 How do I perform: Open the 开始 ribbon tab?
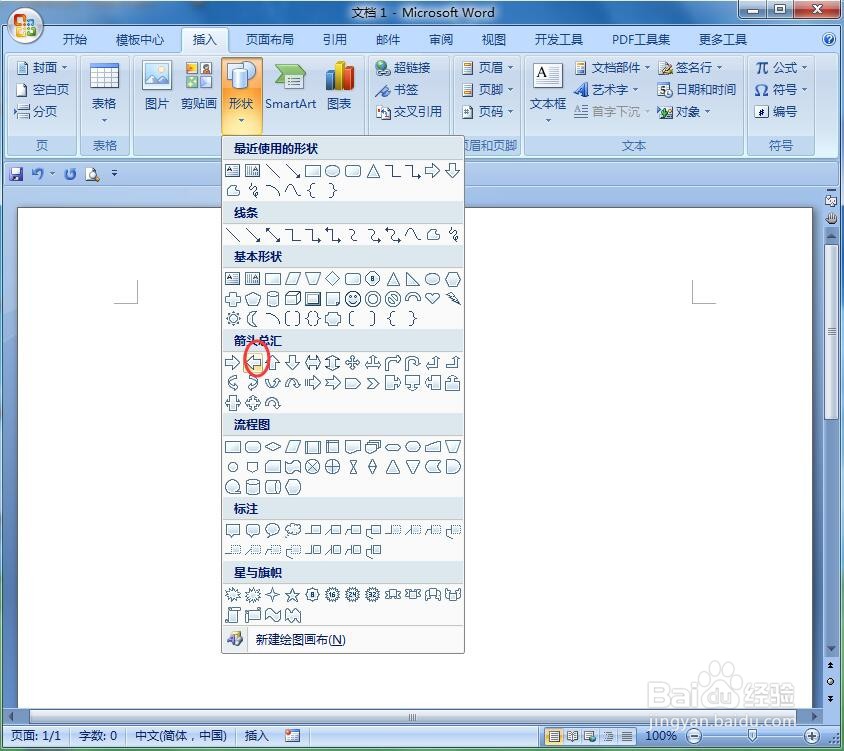[74, 39]
